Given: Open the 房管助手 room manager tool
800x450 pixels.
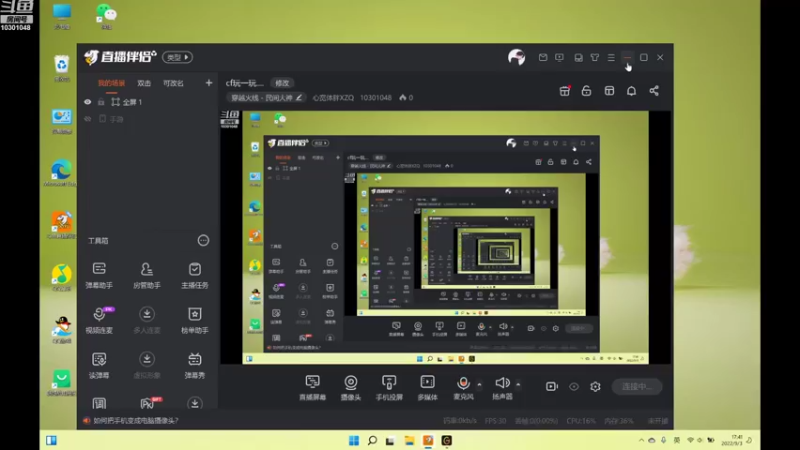Looking at the screenshot, I should (147, 275).
